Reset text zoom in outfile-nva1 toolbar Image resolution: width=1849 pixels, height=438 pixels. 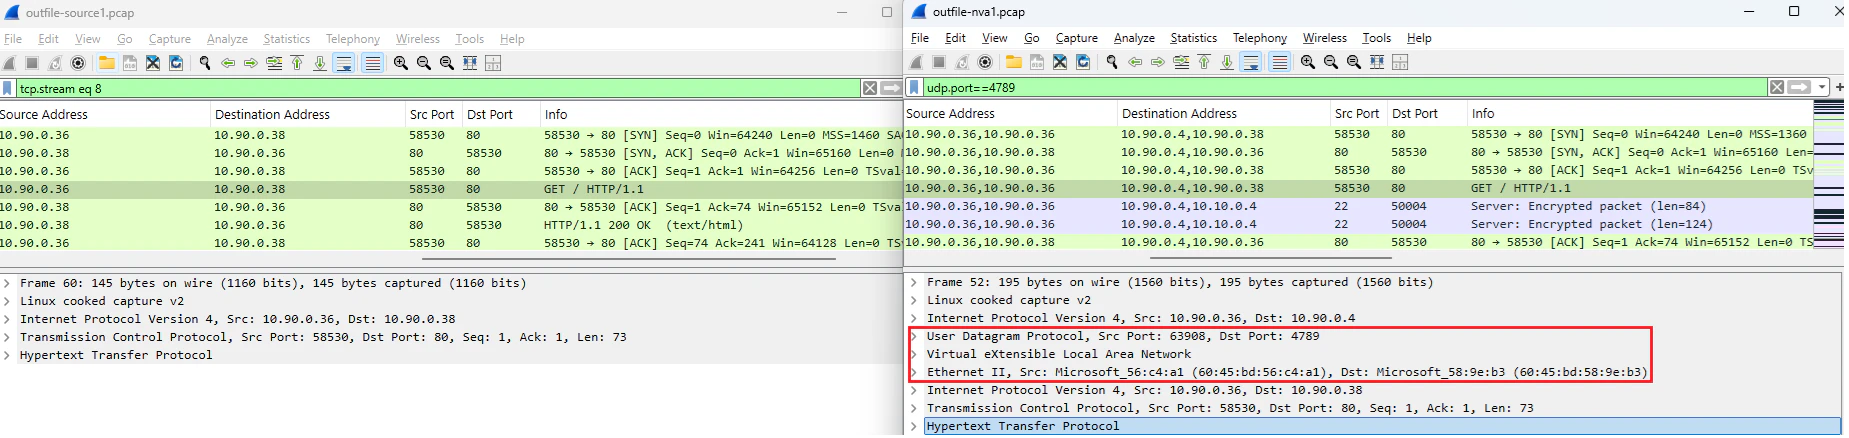pos(1354,62)
